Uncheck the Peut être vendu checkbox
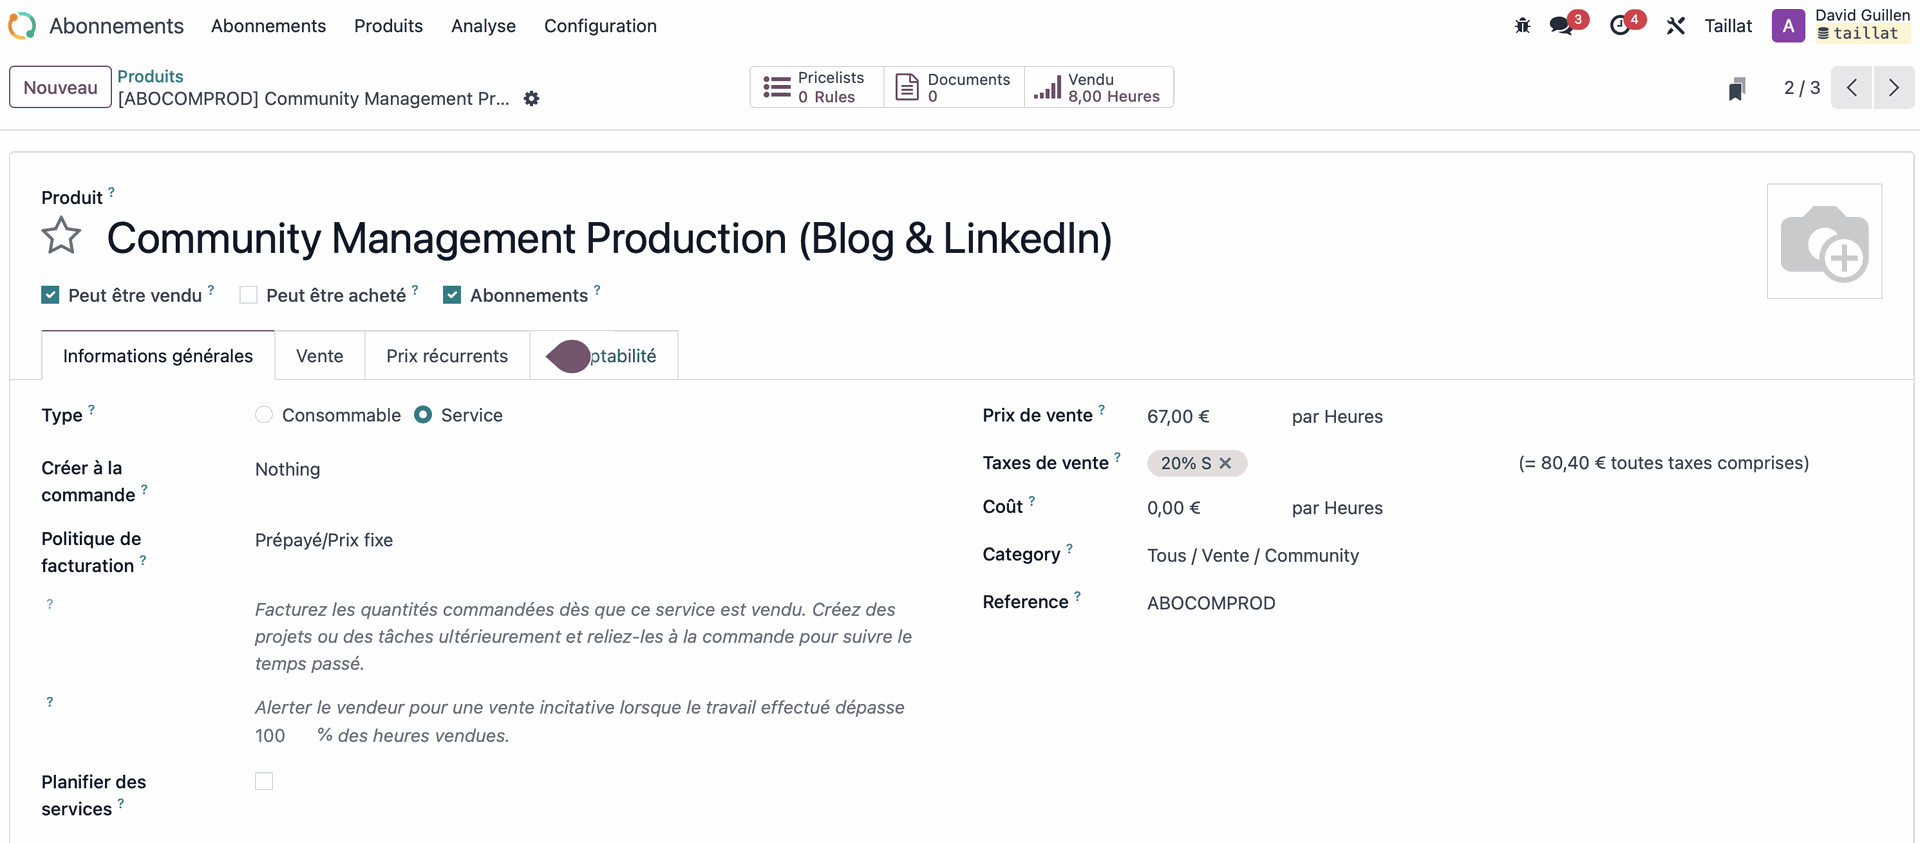The height and width of the screenshot is (843, 1920). coord(50,295)
